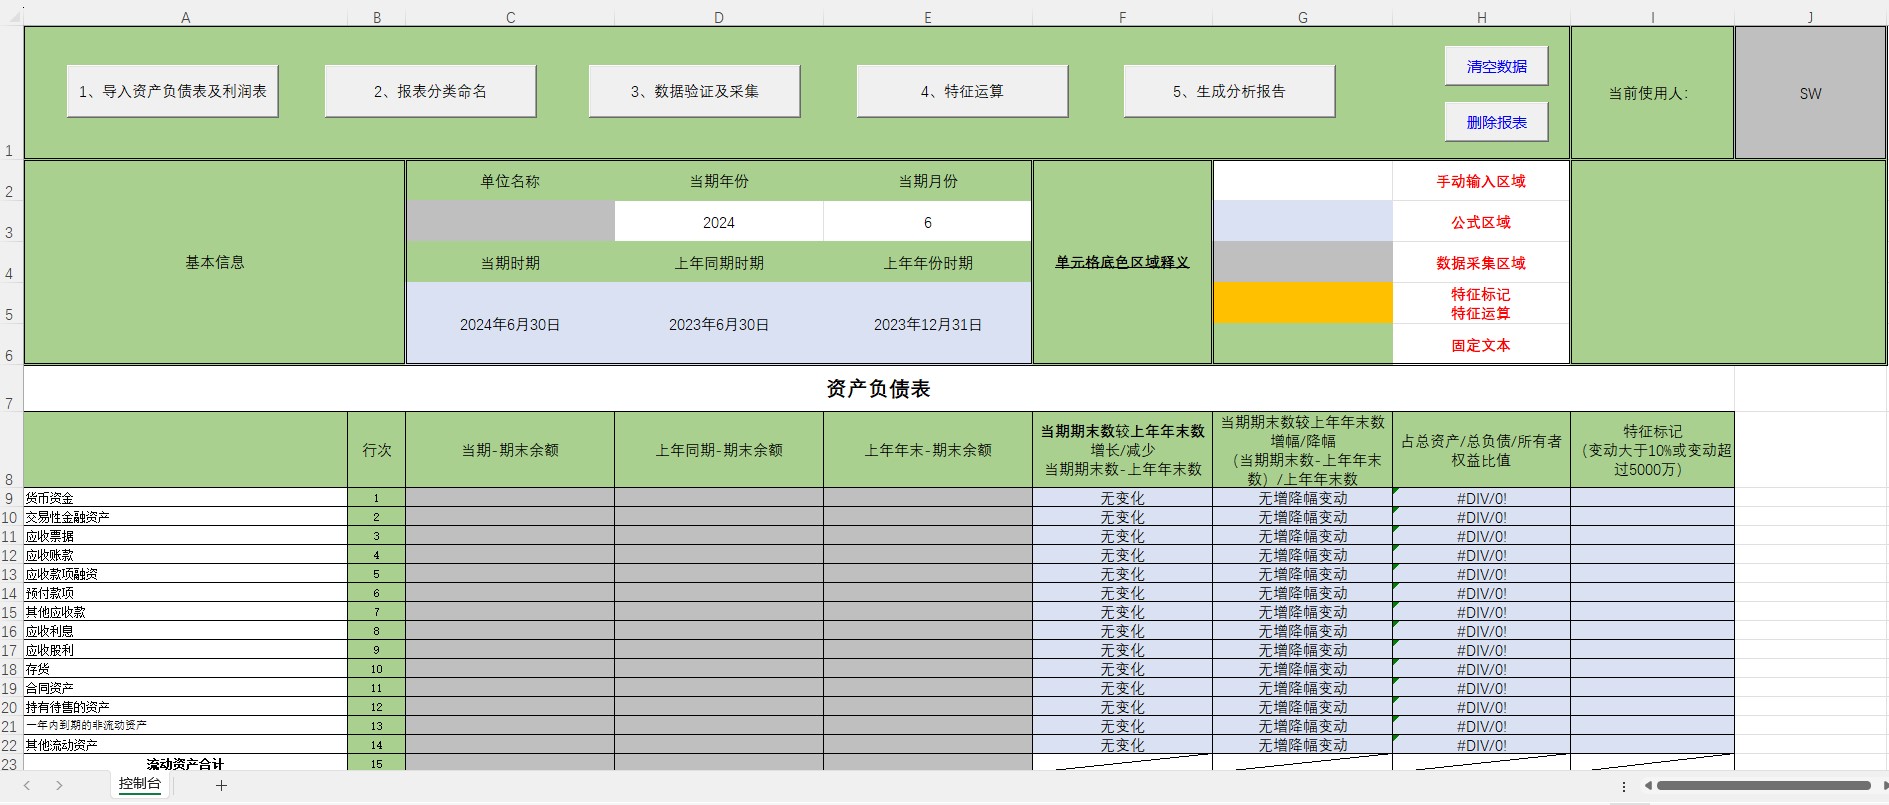Click the gray 数据采集区域 color cell
The width and height of the screenshot is (1889, 805).
(x=1303, y=263)
